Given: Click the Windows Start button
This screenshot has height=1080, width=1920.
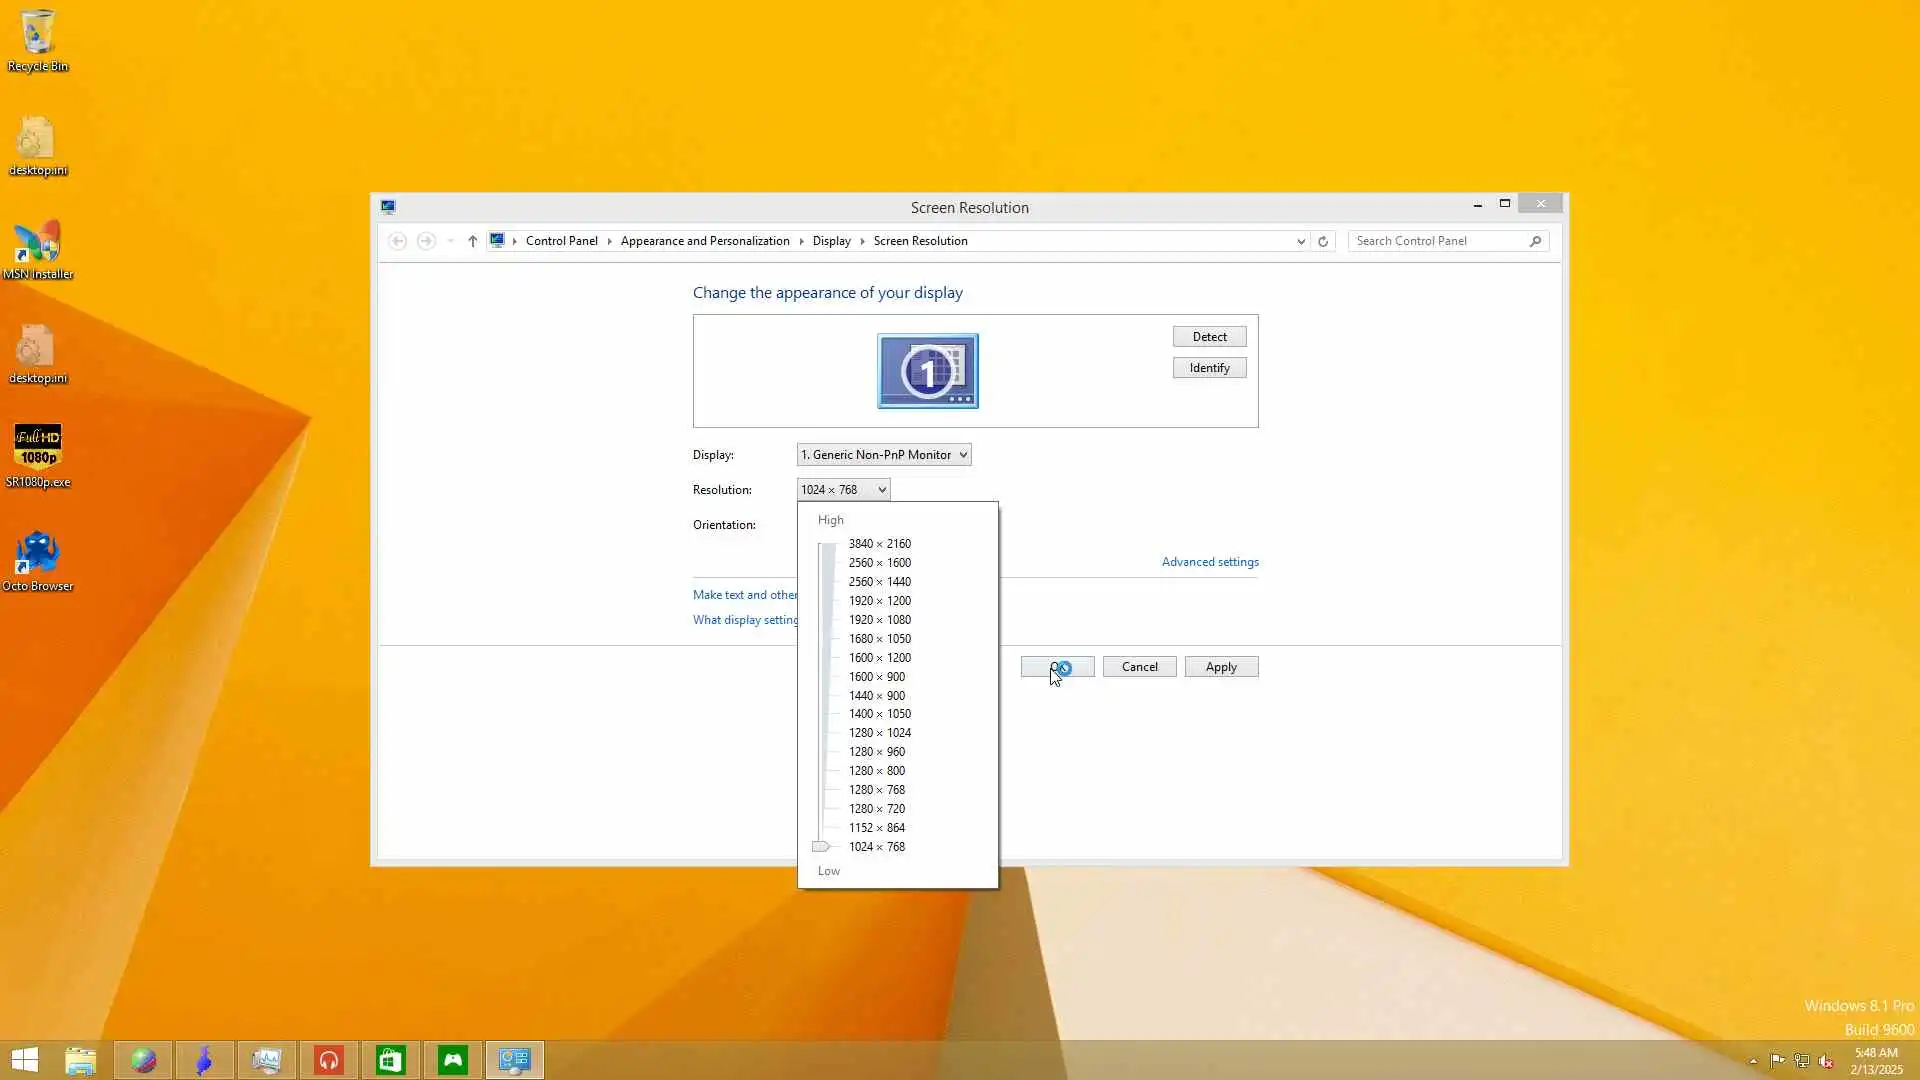Looking at the screenshot, I should click(x=24, y=1060).
